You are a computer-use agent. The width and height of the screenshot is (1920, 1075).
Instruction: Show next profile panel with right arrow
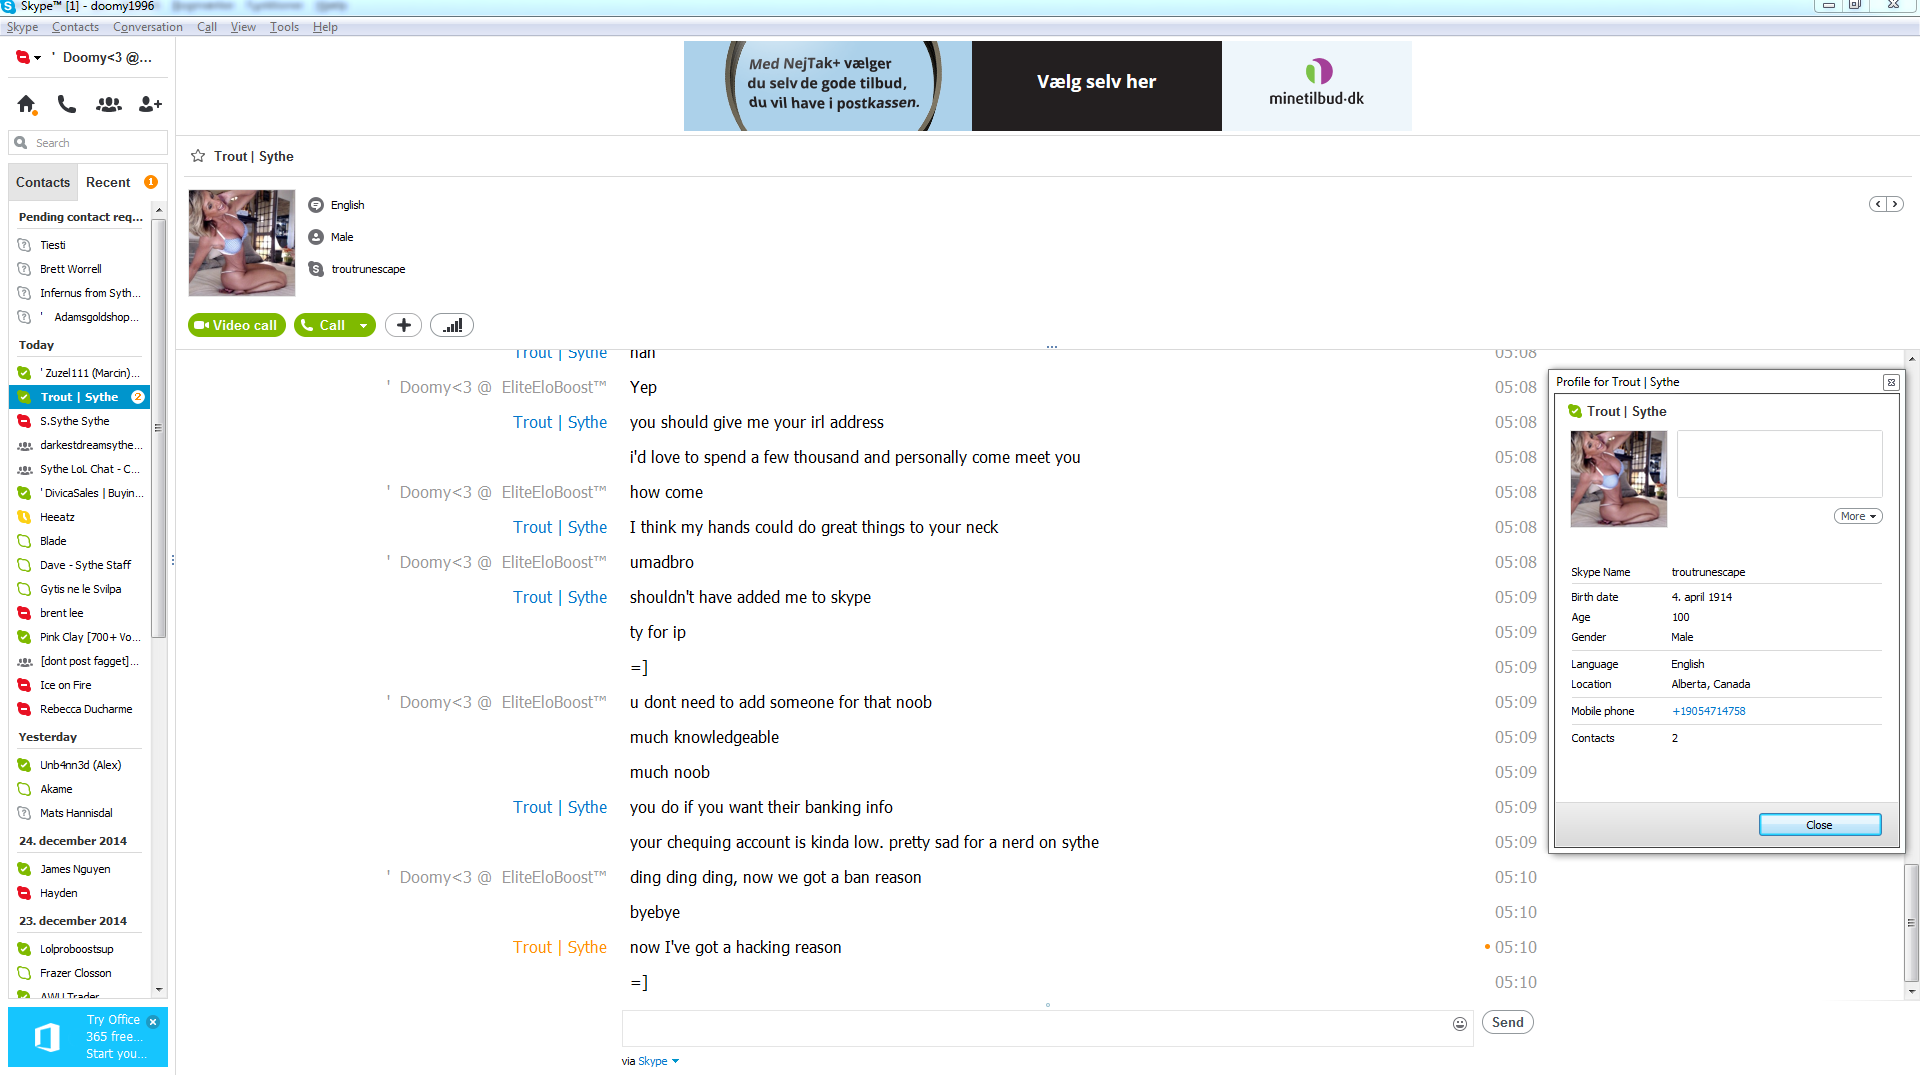tap(1895, 204)
